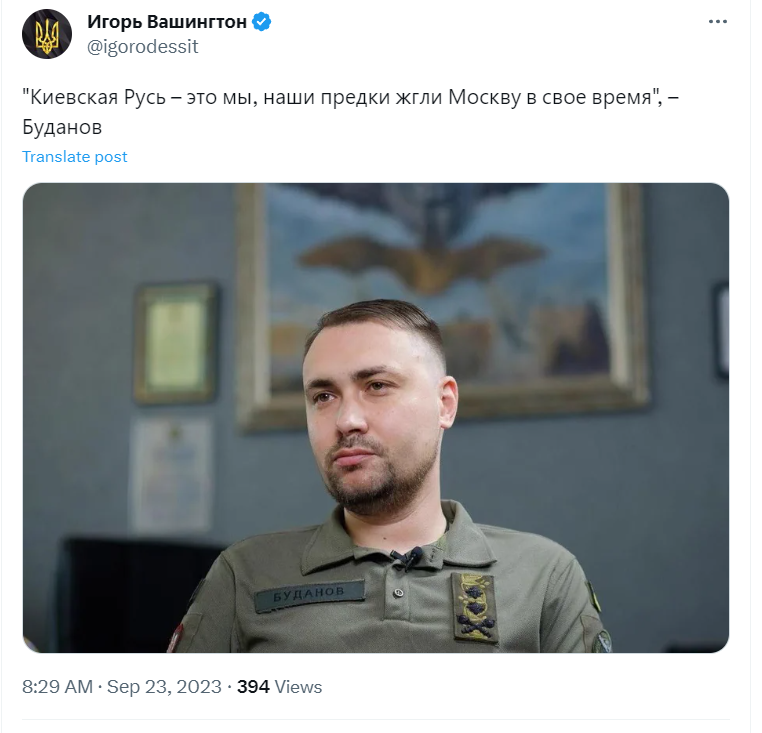
Task: Click the rank insignia patch on the shirt
Action: (474, 607)
